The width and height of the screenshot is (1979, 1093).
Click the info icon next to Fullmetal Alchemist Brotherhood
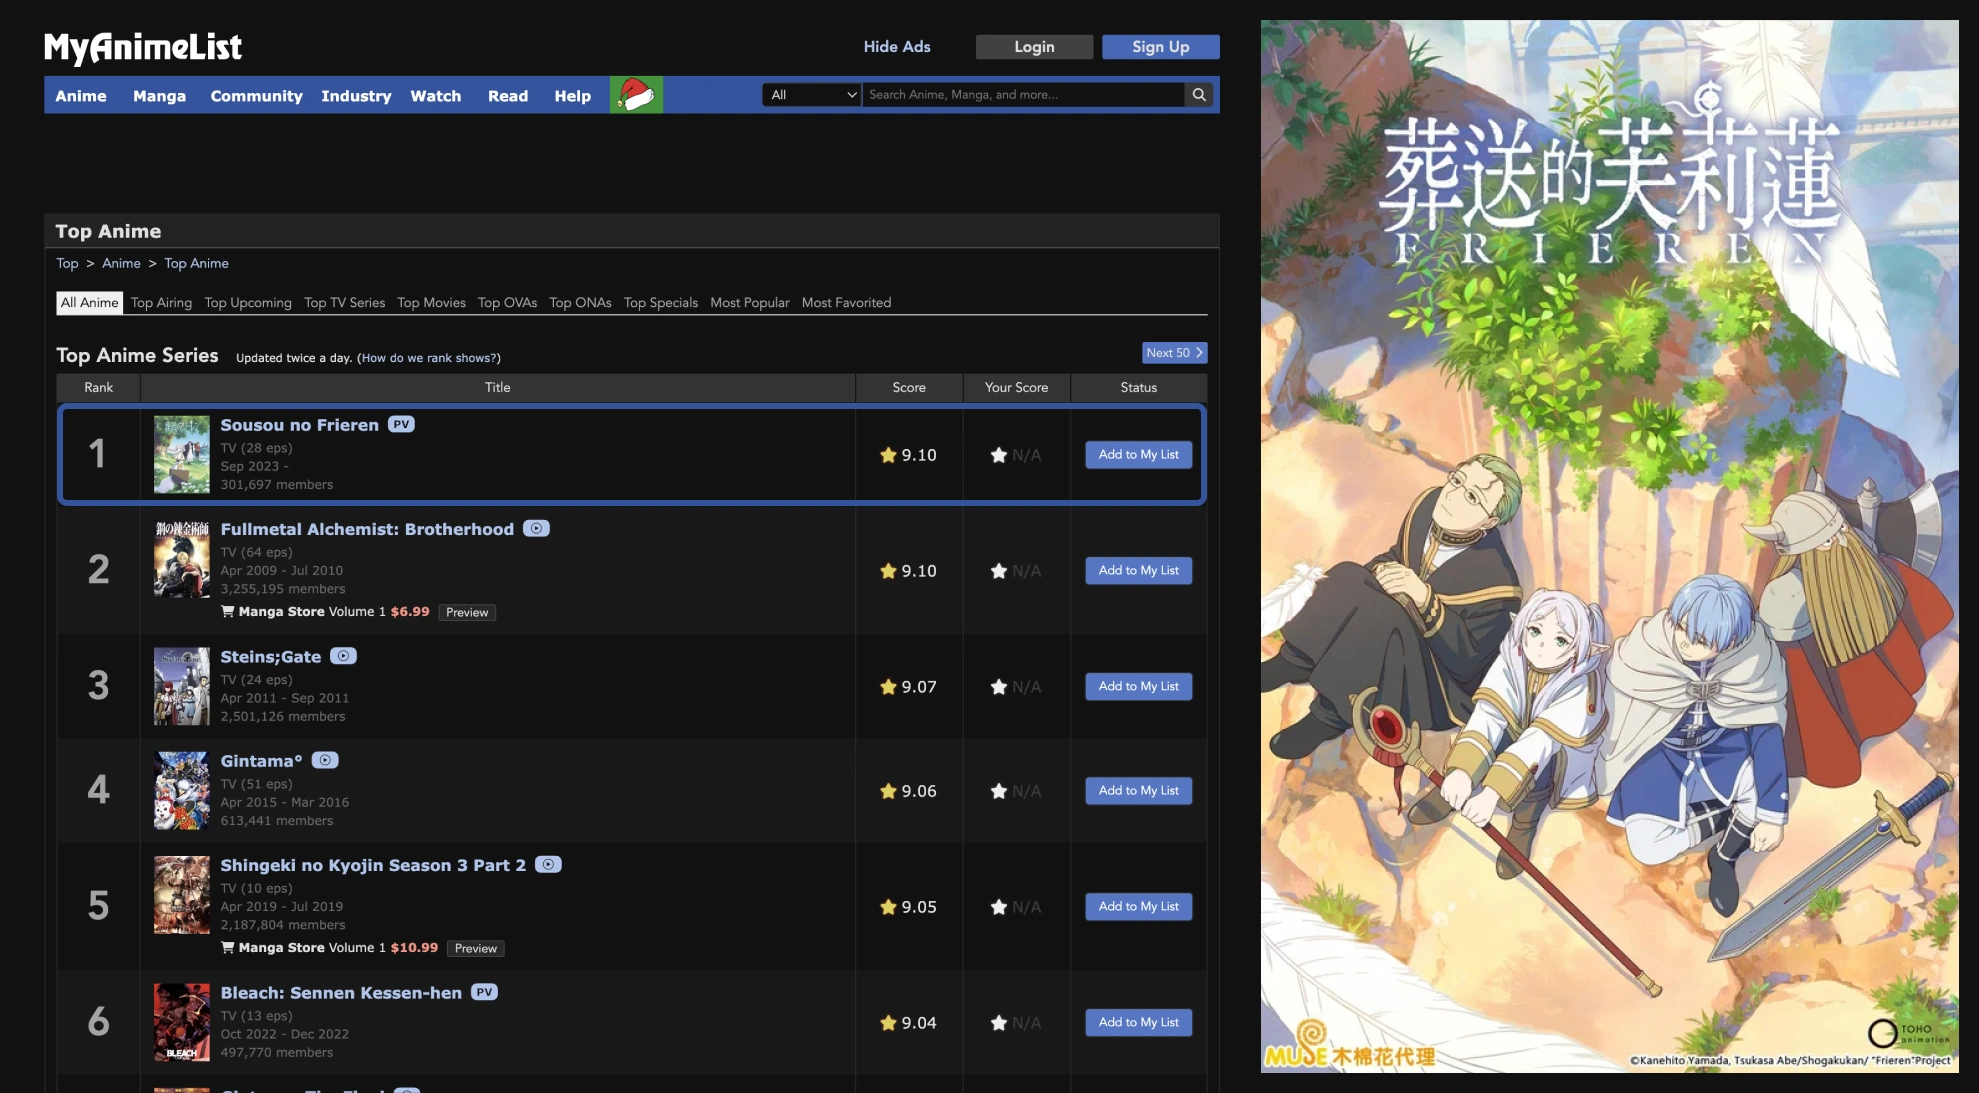[x=534, y=528]
